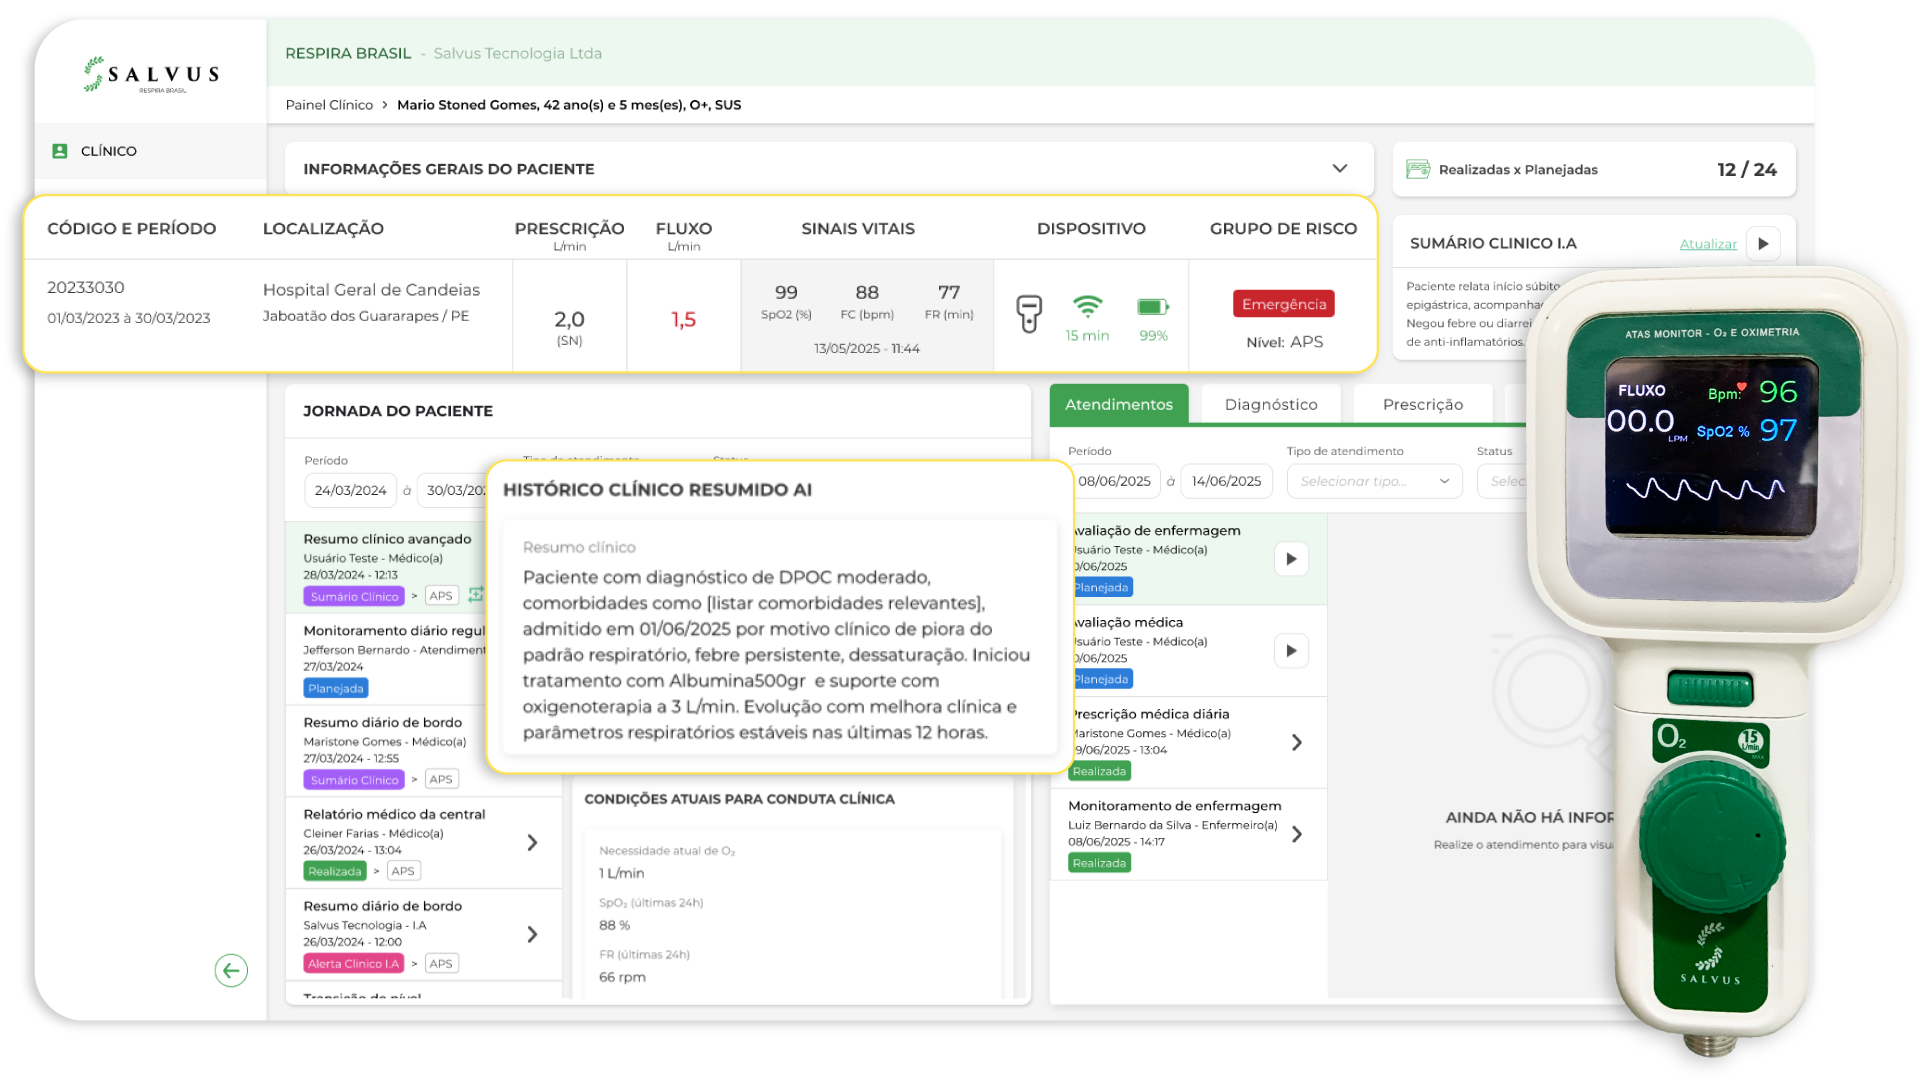This screenshot has width=1920, height=1080.
Task: Open the Status dropdown in Atendimentos
Action: pos(1503,481)
